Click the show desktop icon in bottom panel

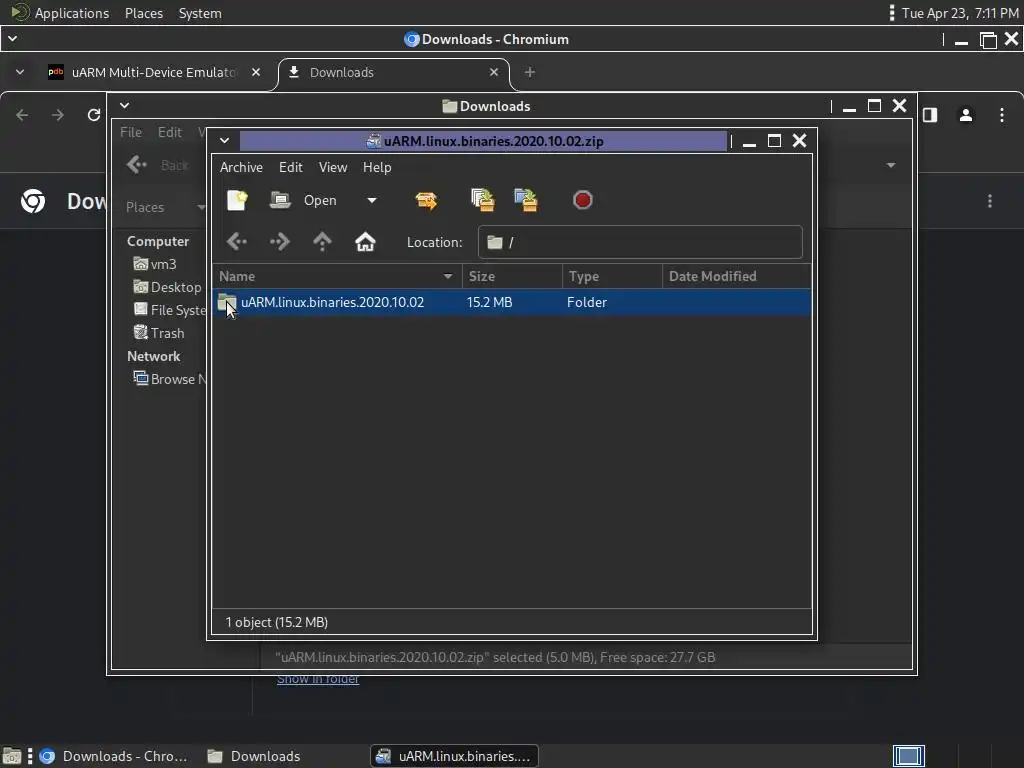12,756
